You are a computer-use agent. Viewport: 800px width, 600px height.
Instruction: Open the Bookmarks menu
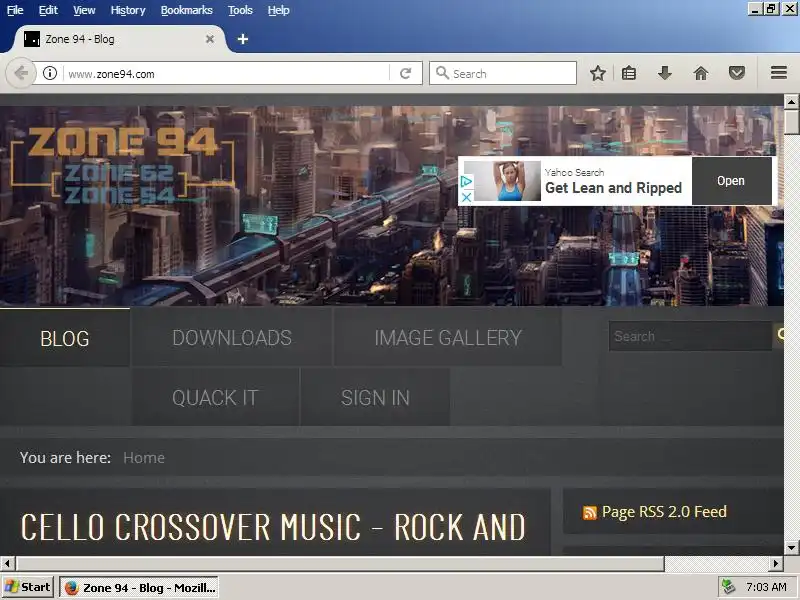pyautogui.click(x=186, y=10)
